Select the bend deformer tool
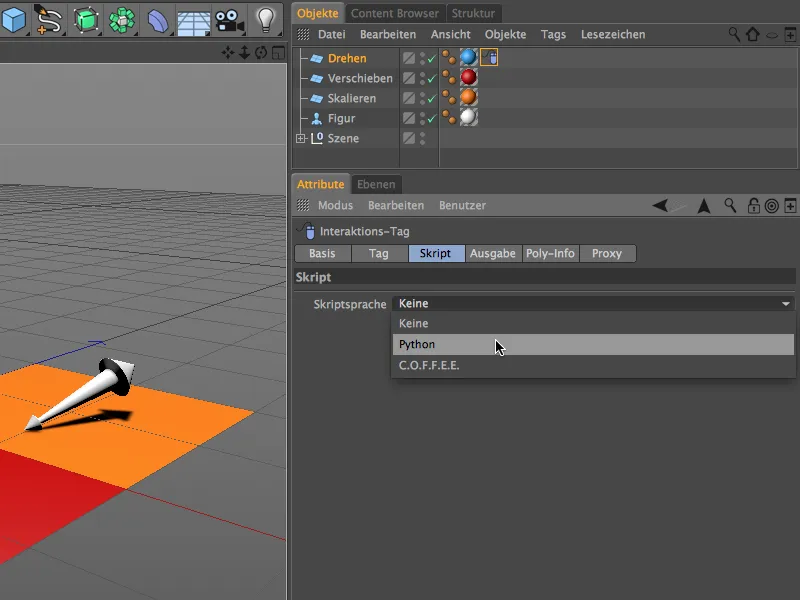 (158, 21)
